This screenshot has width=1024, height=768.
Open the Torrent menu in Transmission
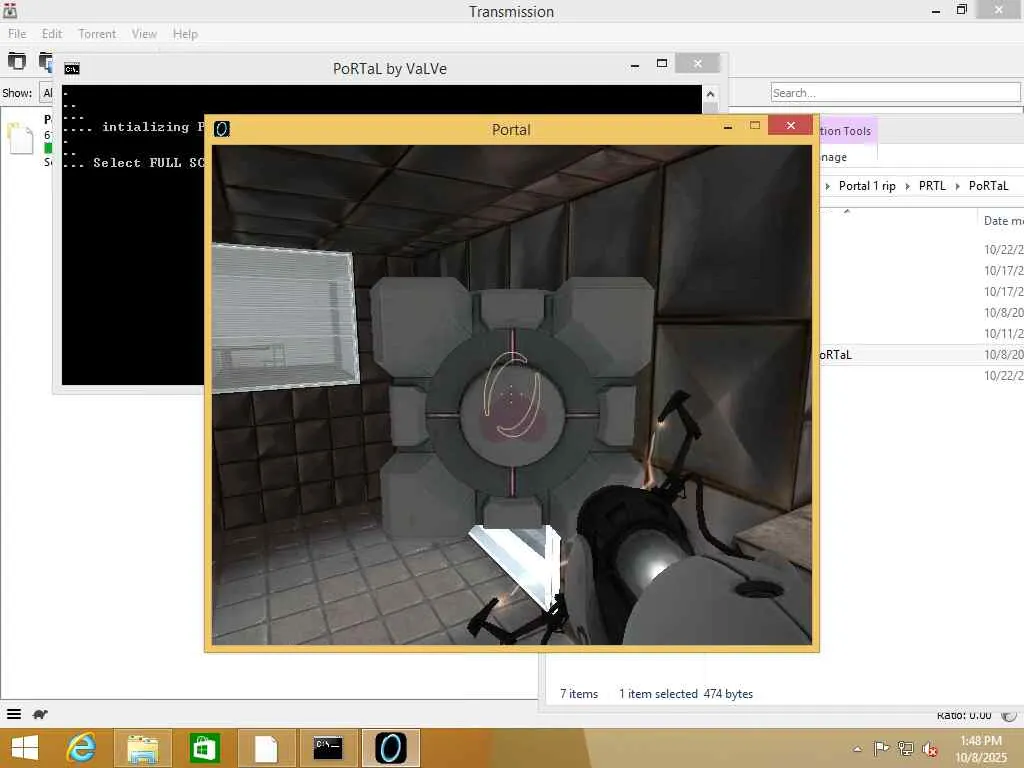tap(97, 34)
